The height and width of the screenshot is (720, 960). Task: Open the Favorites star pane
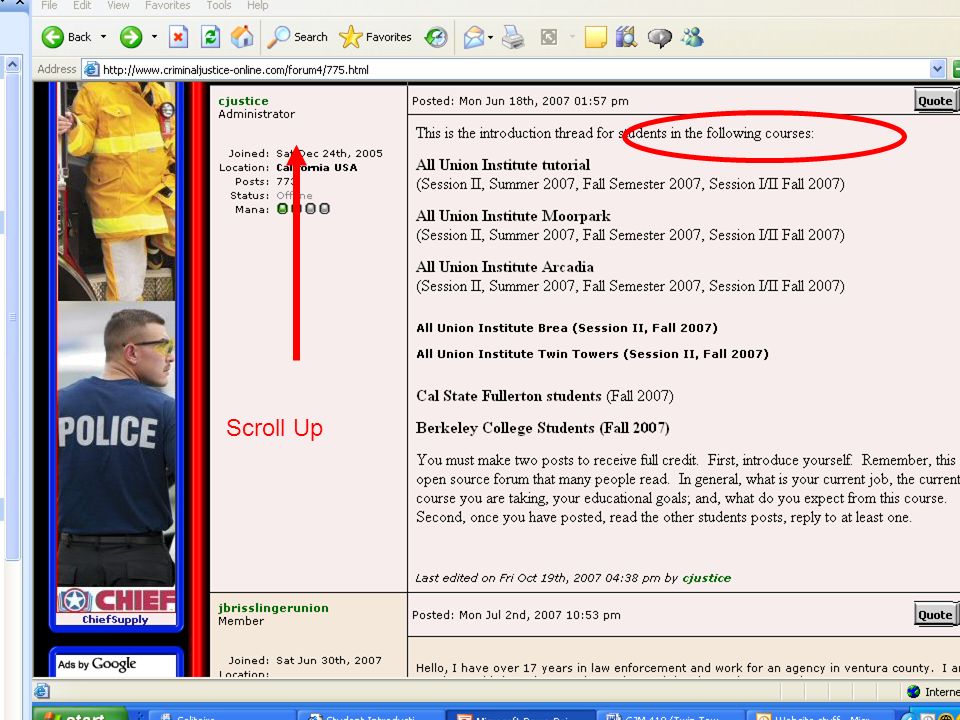(x=375, y=37)
